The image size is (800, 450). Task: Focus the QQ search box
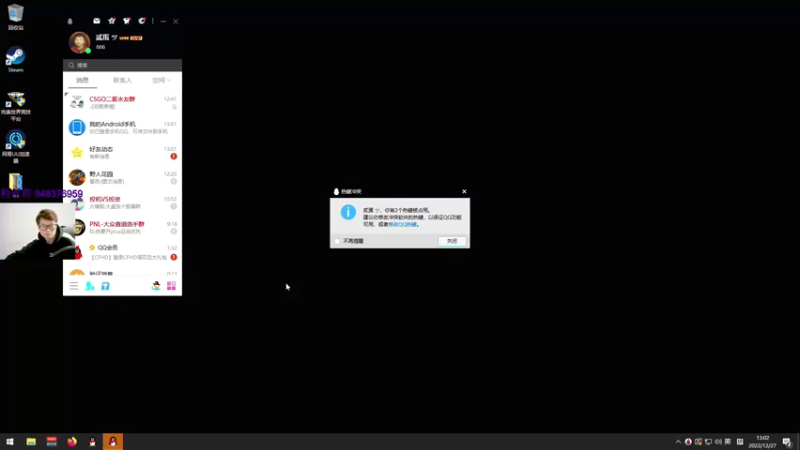click(122, 65)
